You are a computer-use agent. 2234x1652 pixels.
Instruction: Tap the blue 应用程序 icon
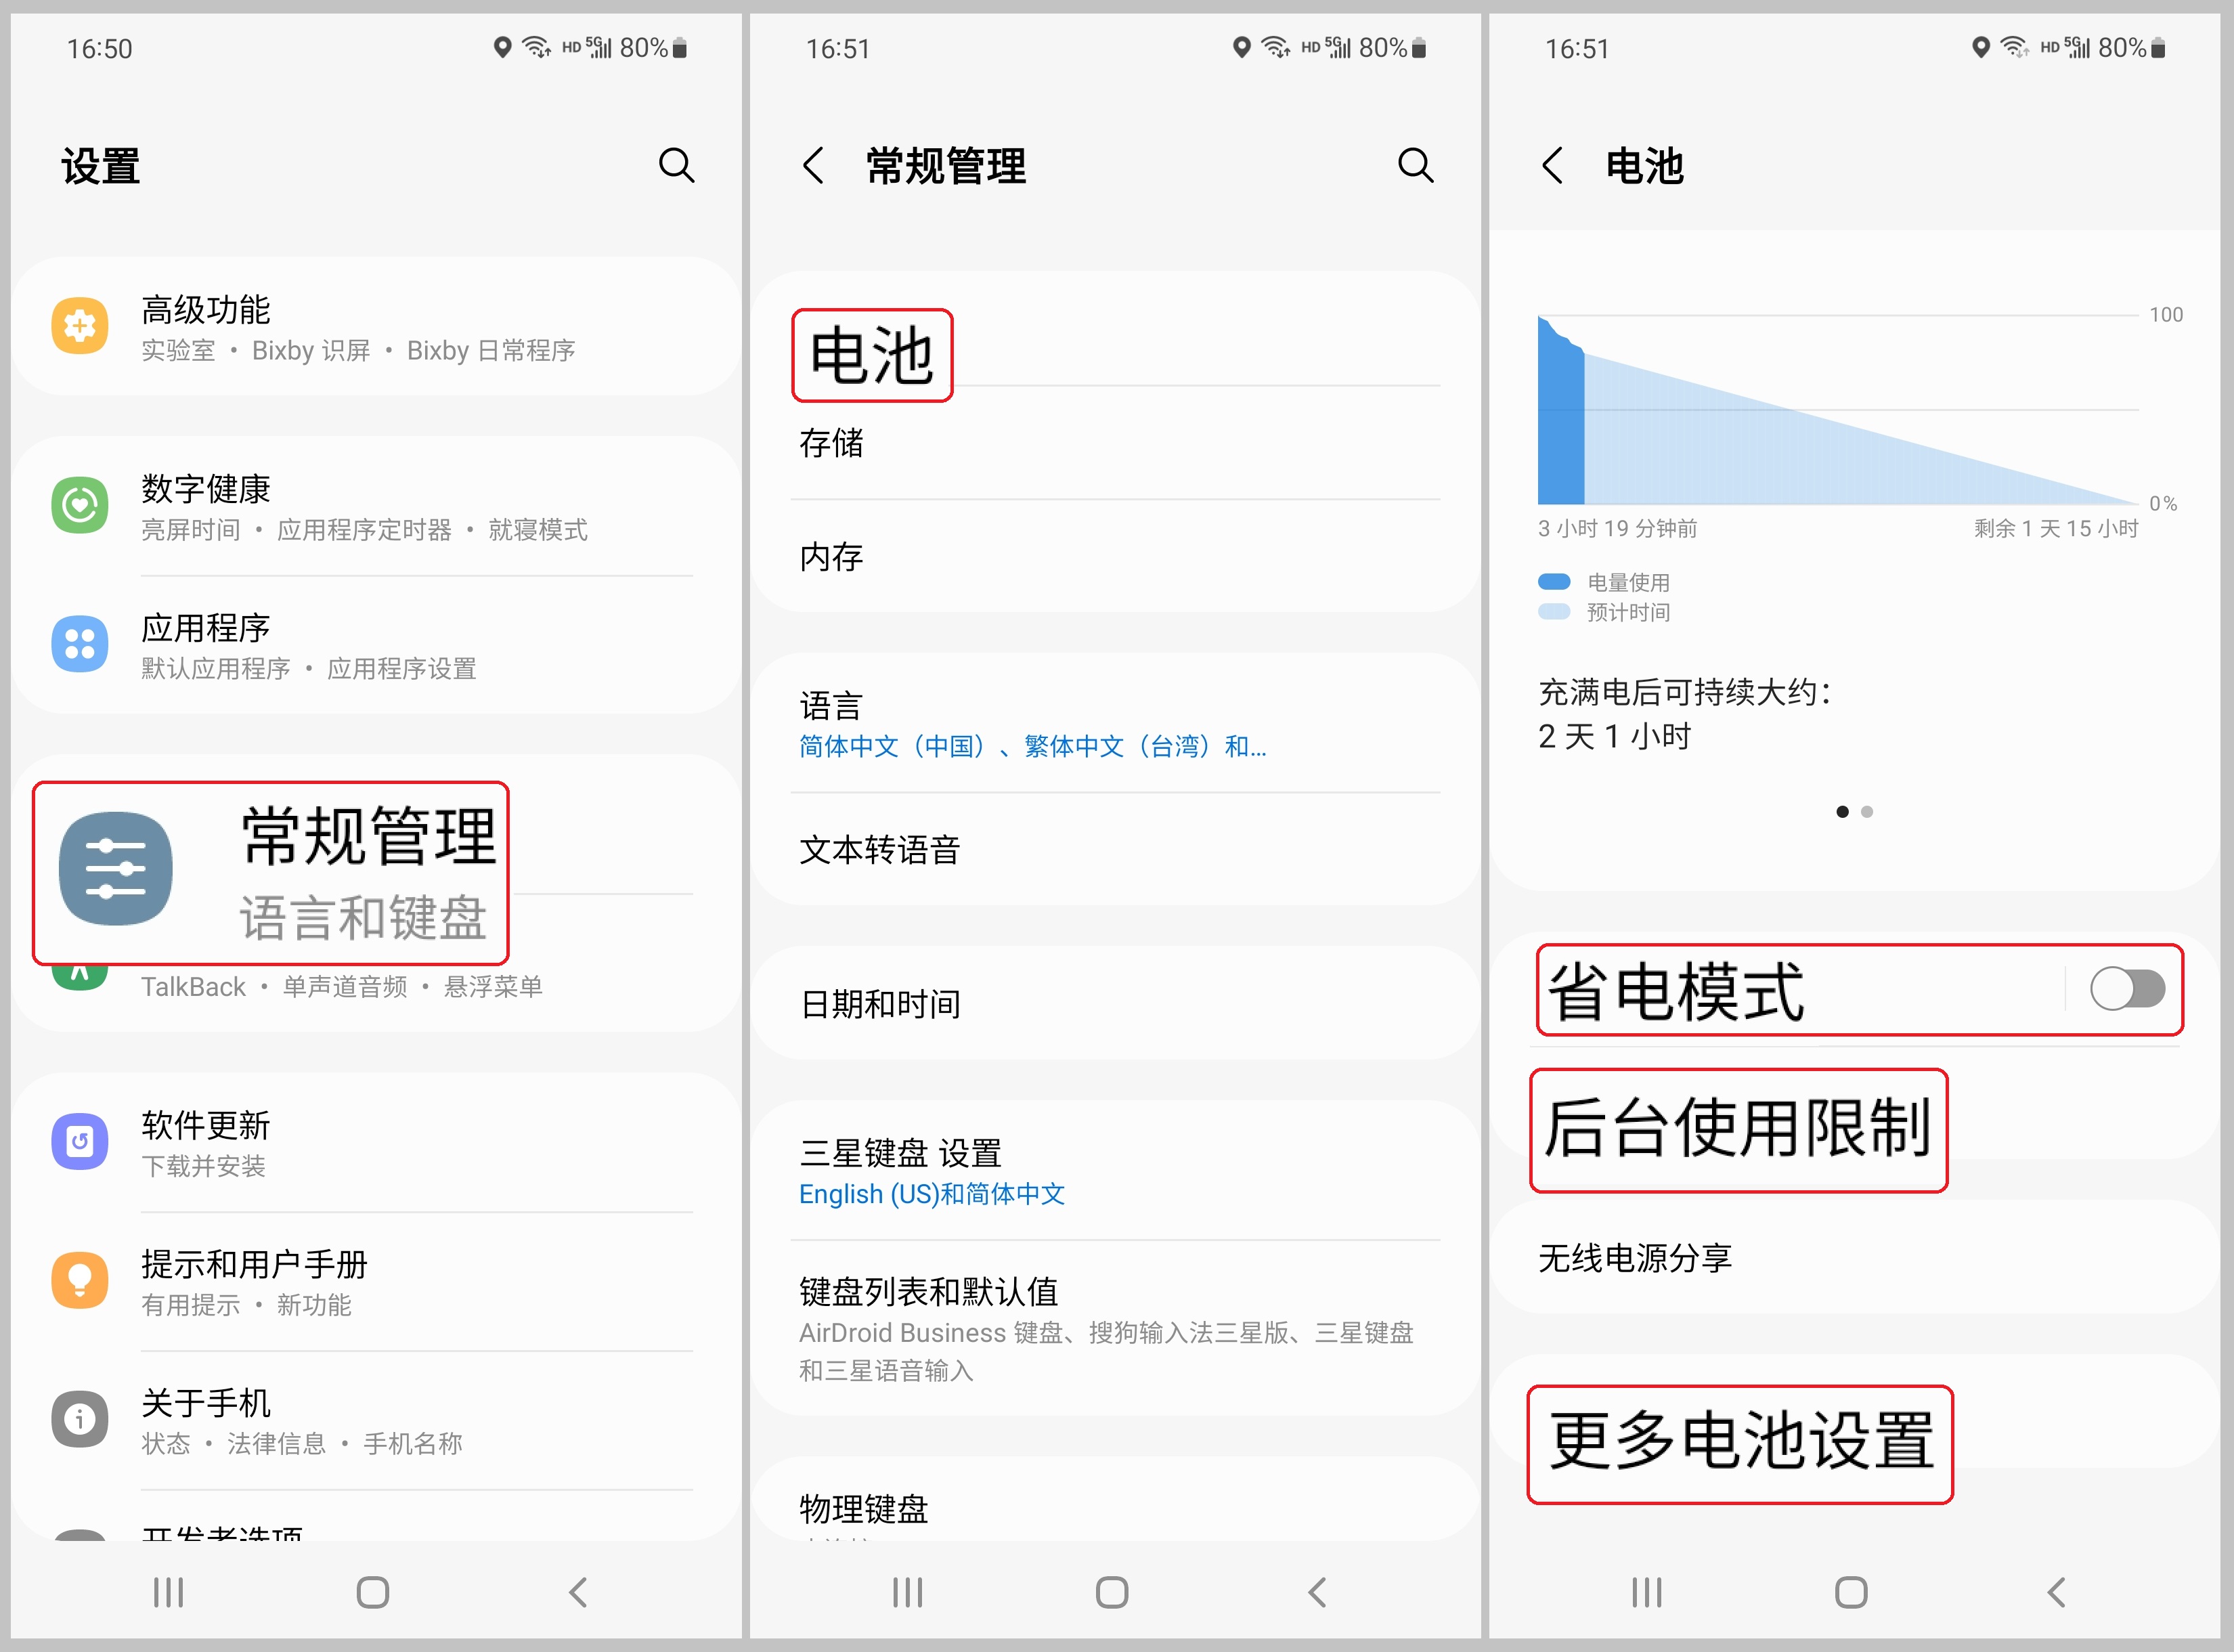80,643
